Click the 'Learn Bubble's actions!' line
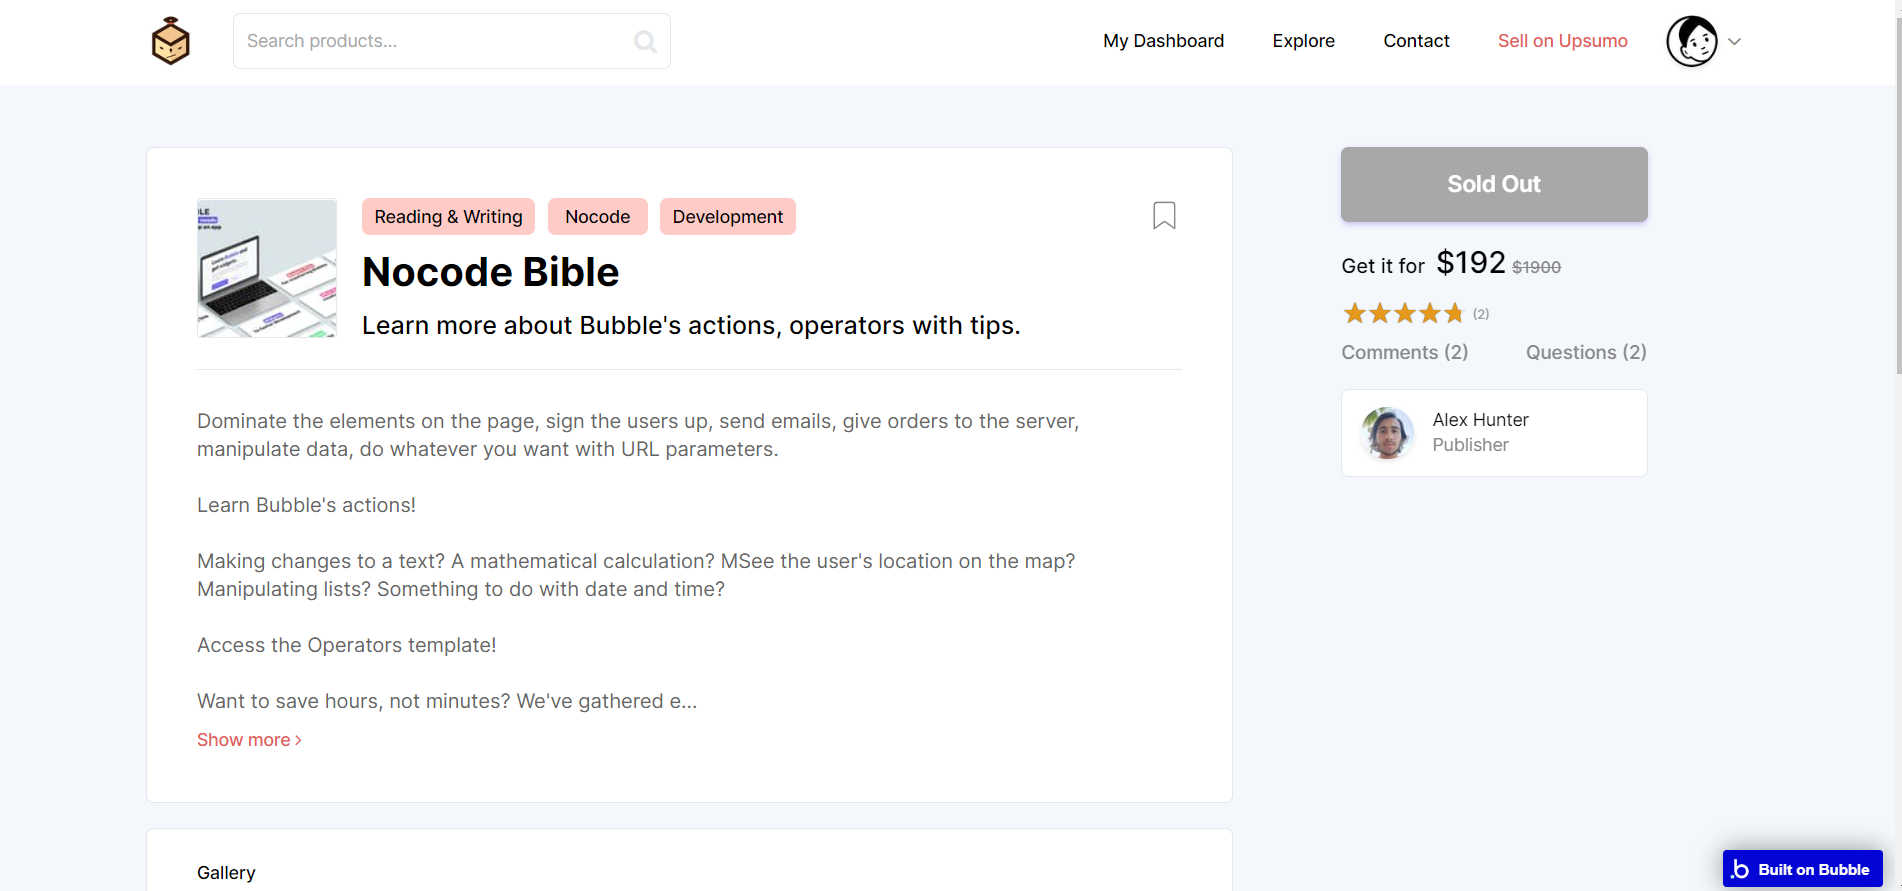Screen dimensions: 1902x891 (306, 505)
